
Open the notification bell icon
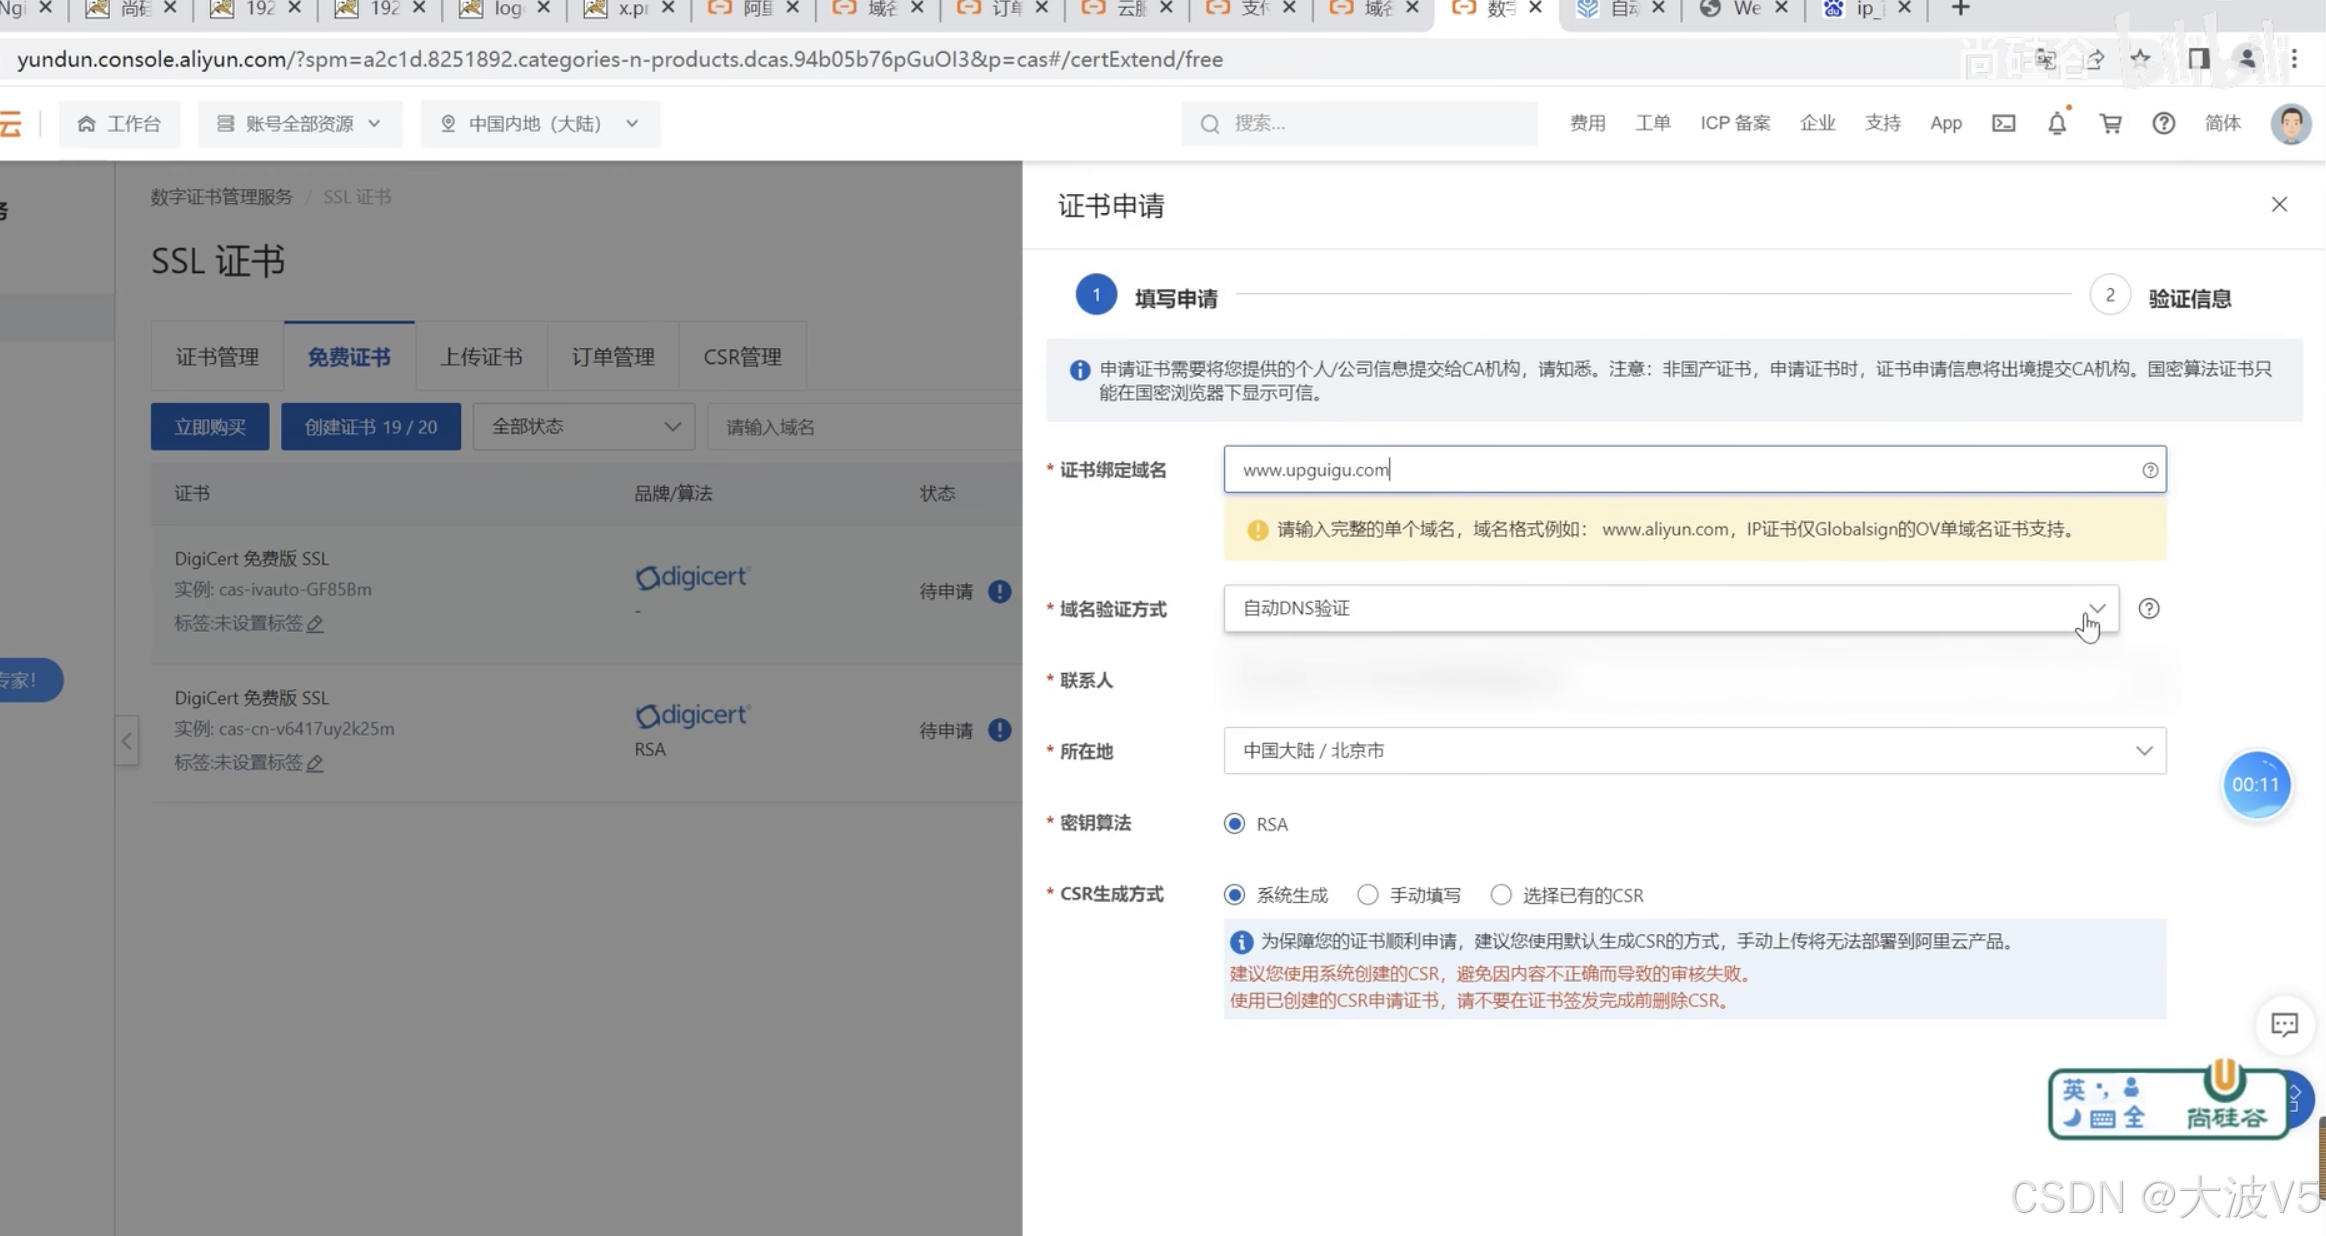[x=2056, y=123]
